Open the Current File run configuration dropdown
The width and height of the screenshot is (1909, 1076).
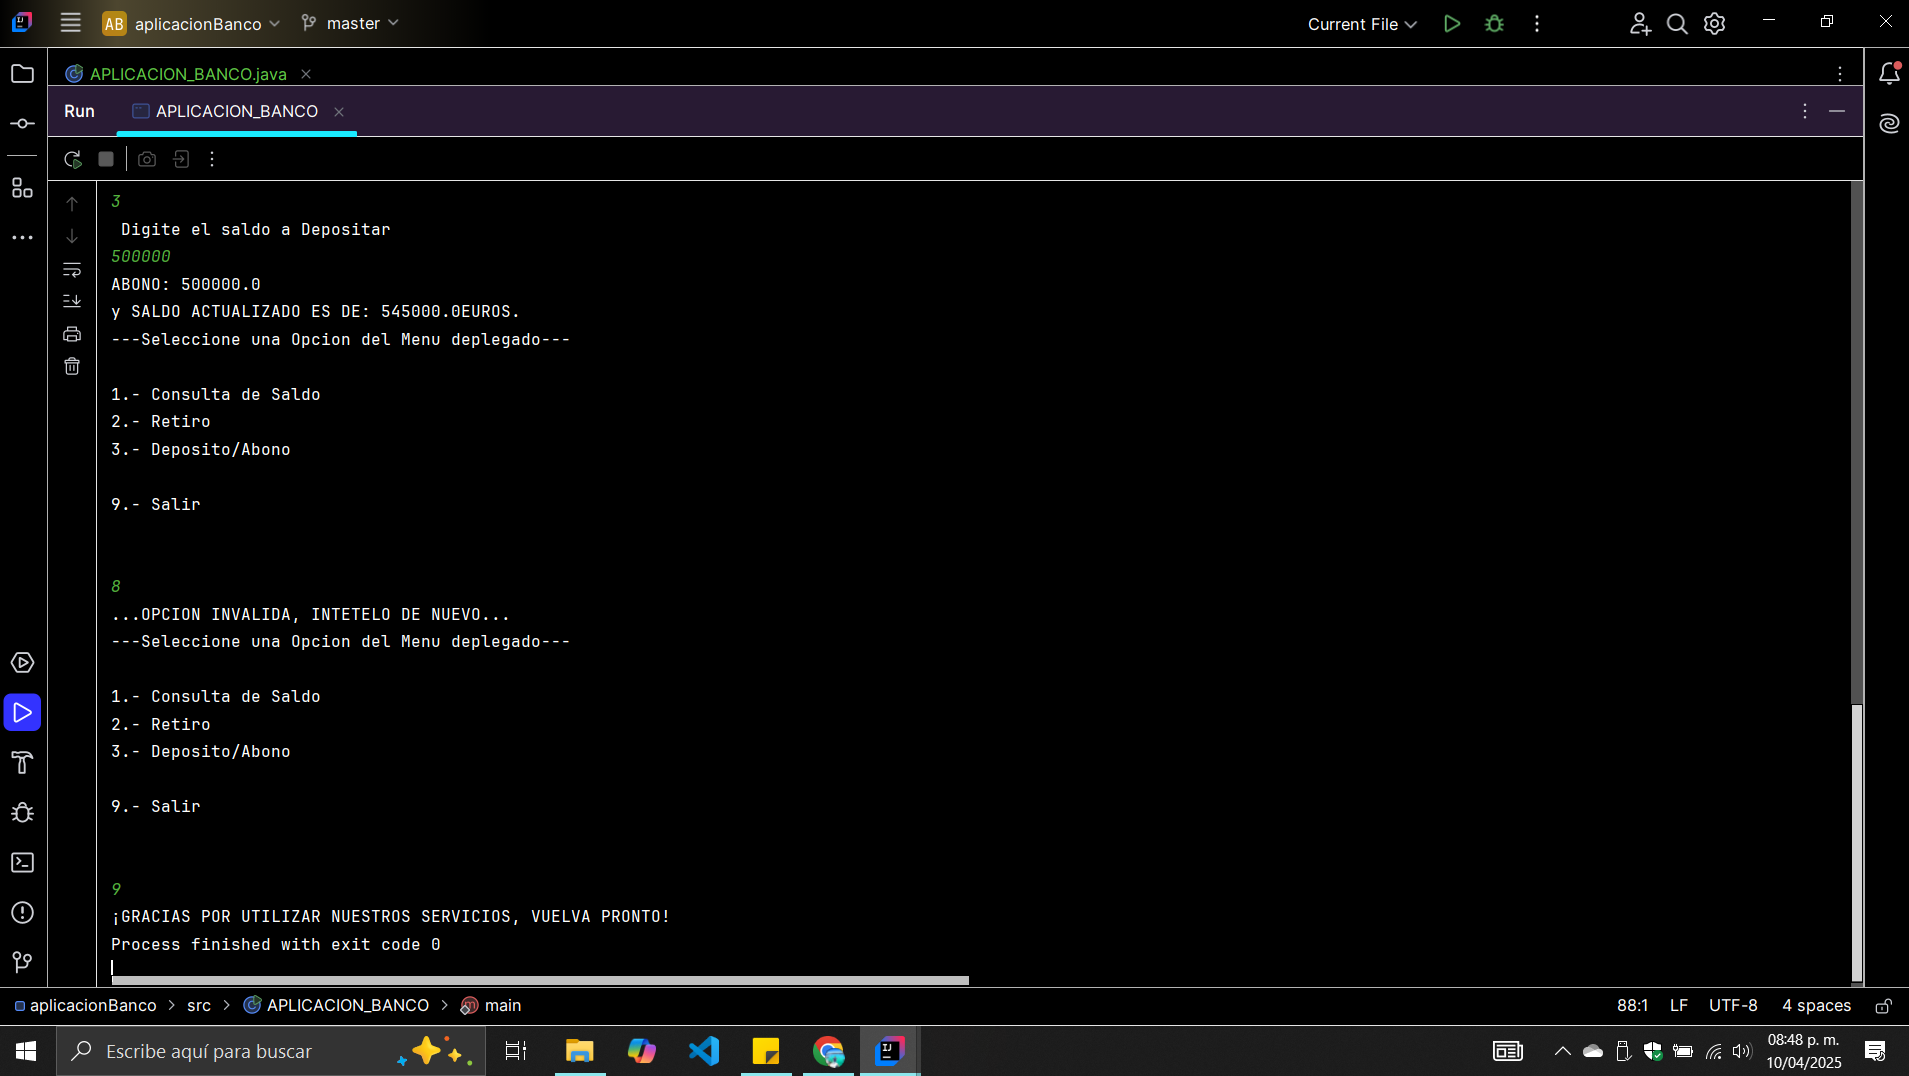point(1362,24)
